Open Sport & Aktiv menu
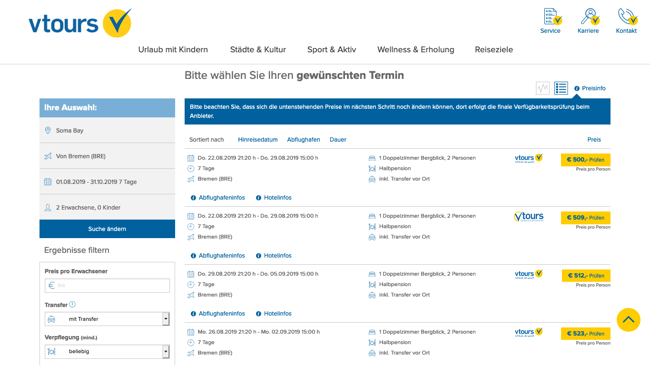This screenshot has width=650, height=365. 332,49
